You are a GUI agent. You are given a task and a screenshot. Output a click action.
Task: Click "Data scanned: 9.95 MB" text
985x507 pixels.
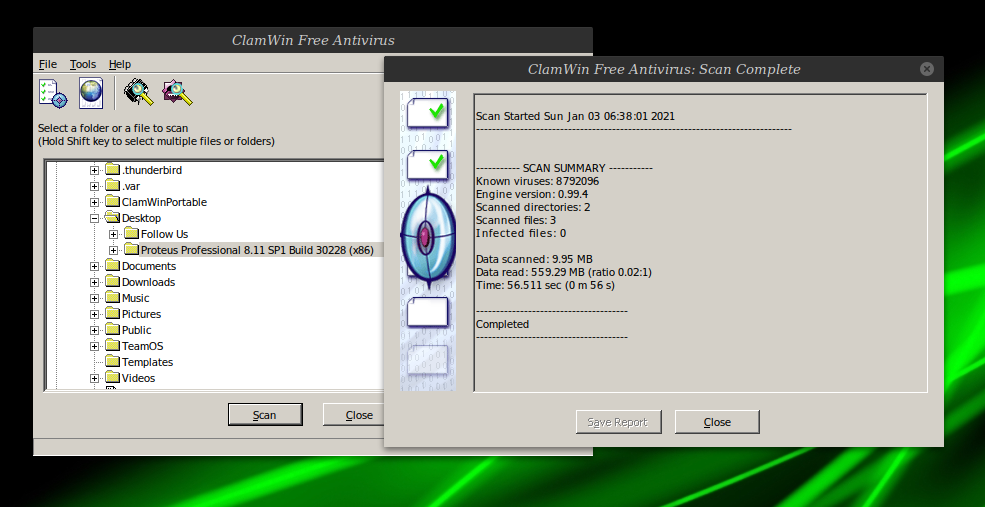pos(534,259)
